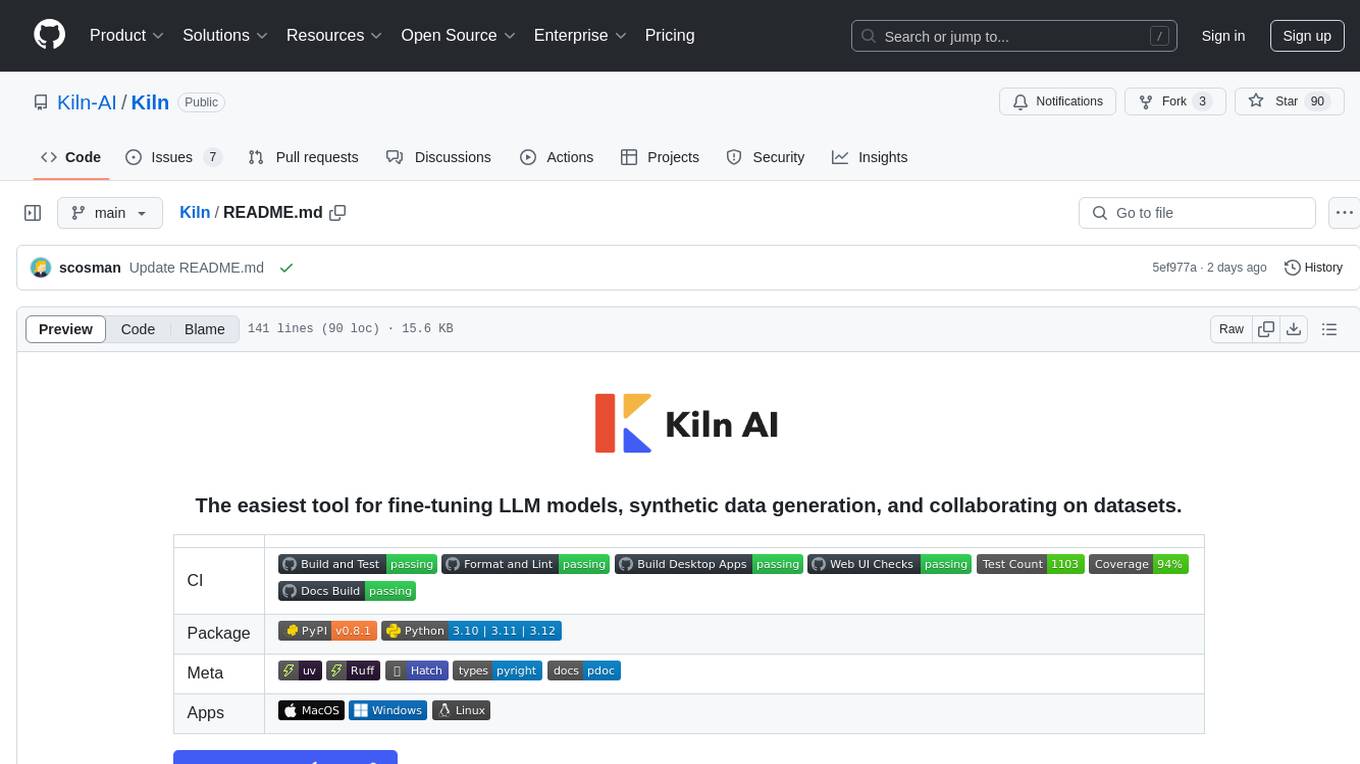1360x764 pixels.
Task: Click the Ruff badge
Action: [354, 671]
